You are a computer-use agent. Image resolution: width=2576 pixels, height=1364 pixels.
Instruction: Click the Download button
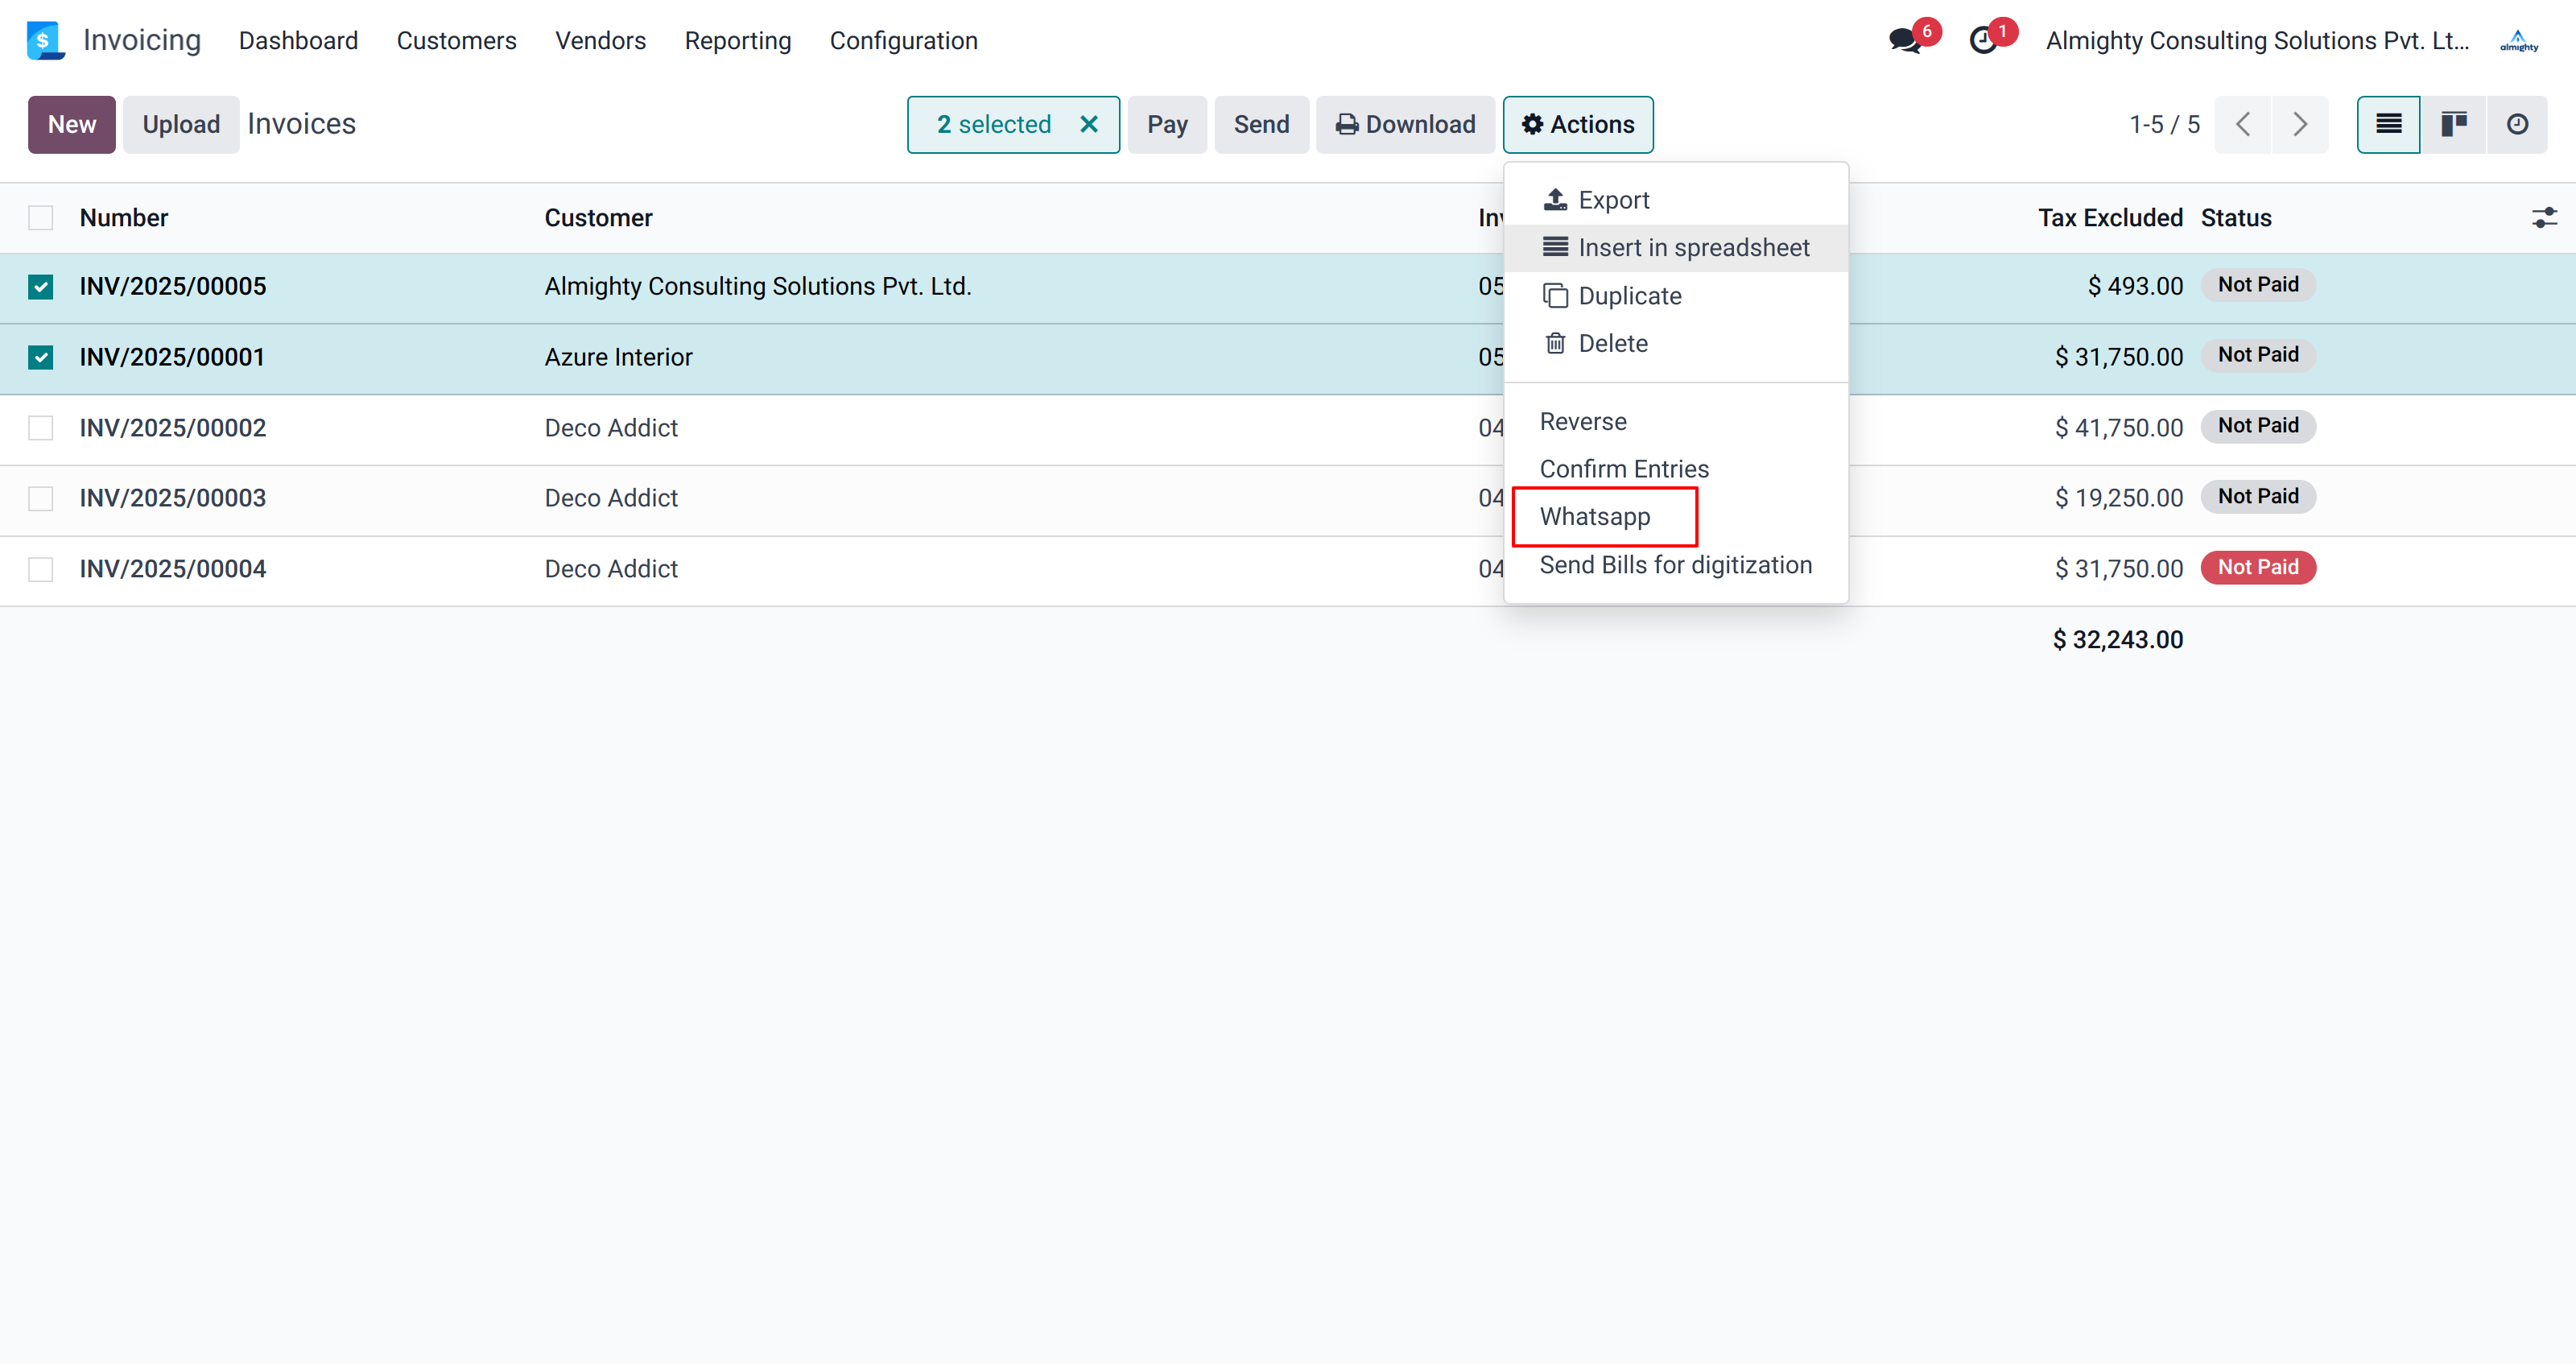tap(1405, 124)
